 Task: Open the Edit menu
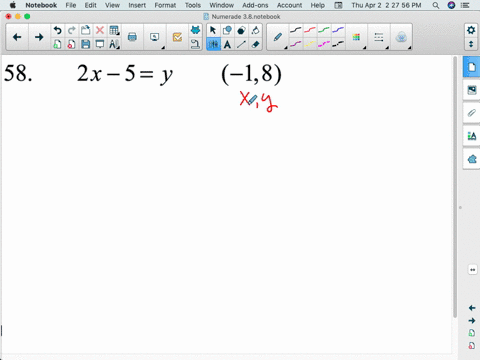90,5
